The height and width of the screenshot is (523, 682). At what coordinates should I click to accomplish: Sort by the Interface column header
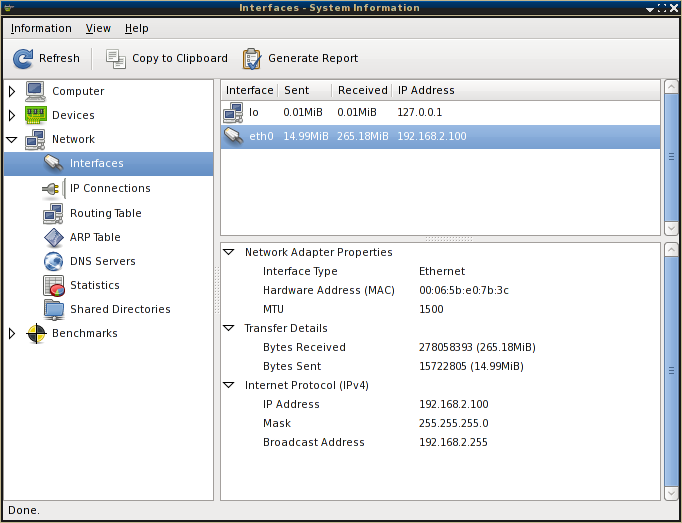point(250,91)
